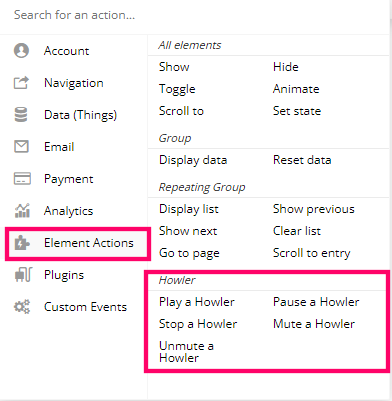
Task: Choose the Scroll to entry action
Action: [x=312, y=253]
